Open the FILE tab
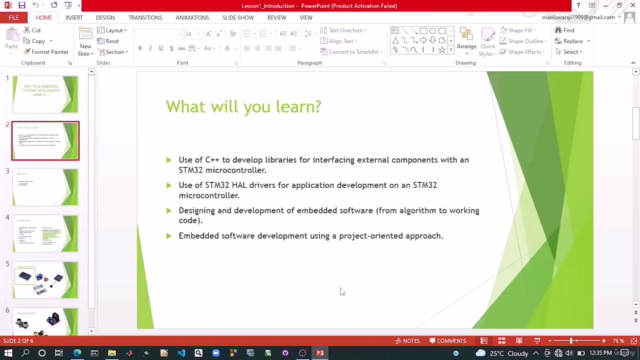Image resolution: width=640 pixels, height=360 pixels. tap(13, 18)
